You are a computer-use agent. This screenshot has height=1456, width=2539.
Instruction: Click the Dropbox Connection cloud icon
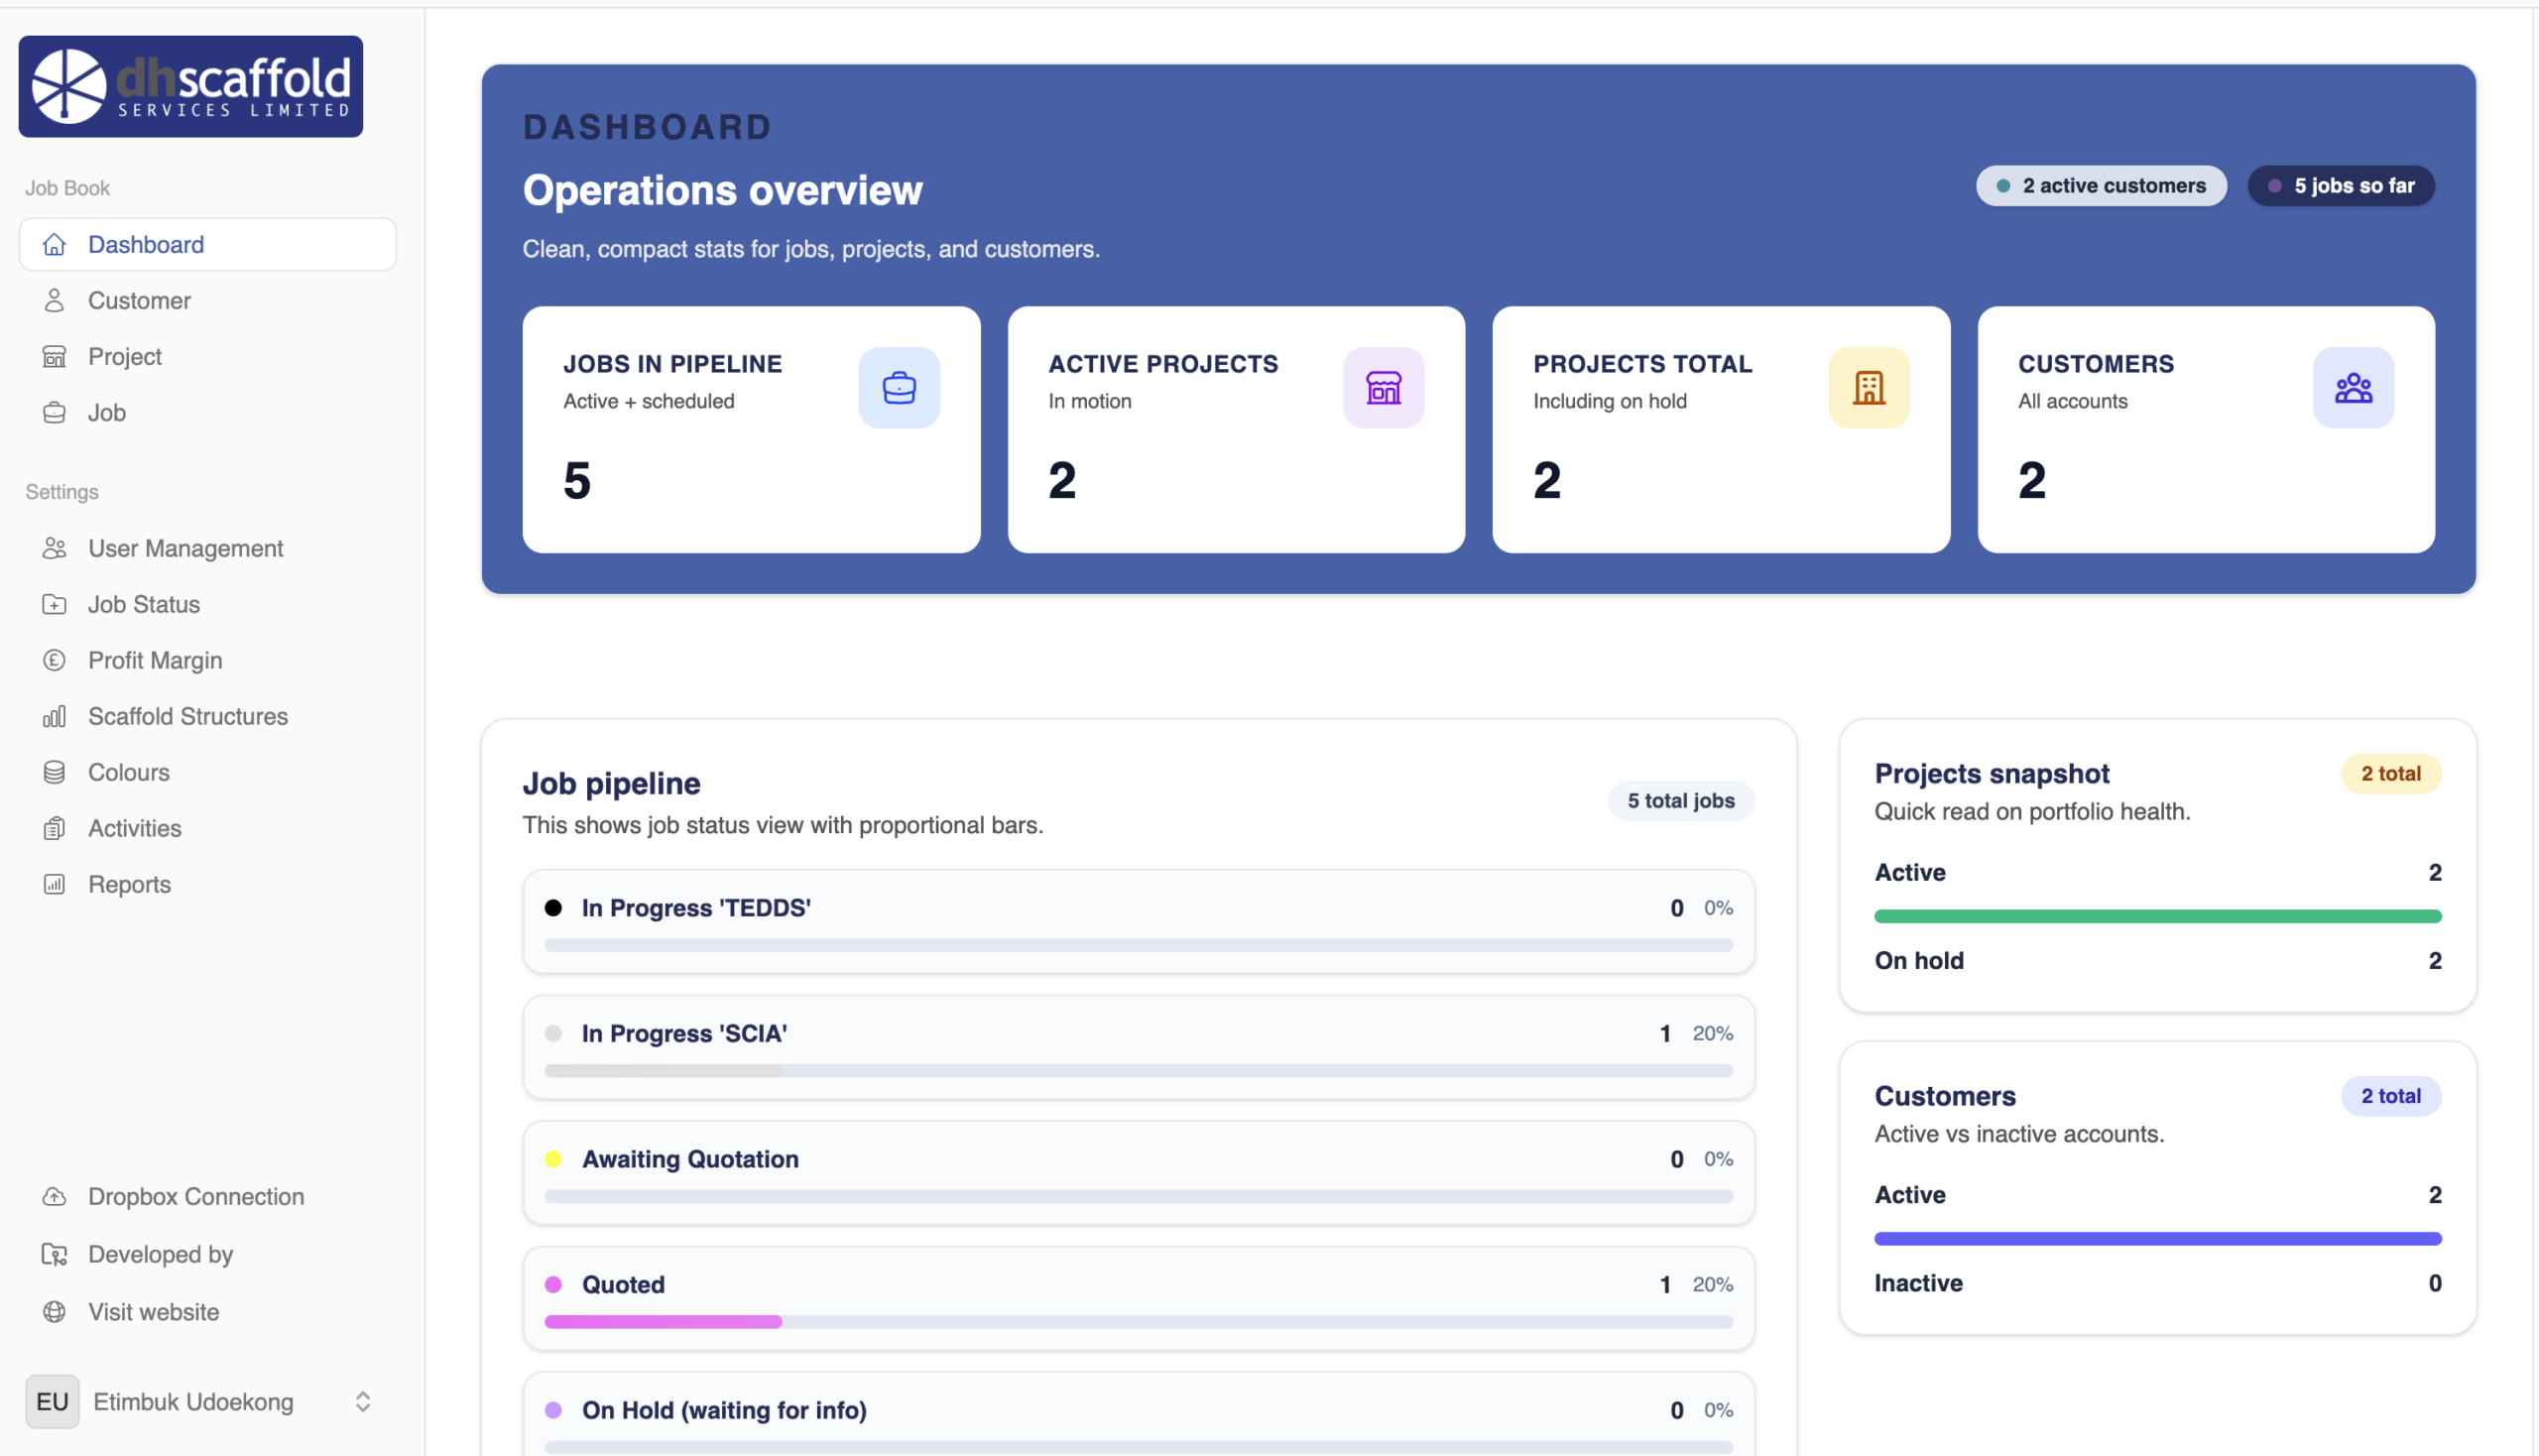(x=54, y=1196)
